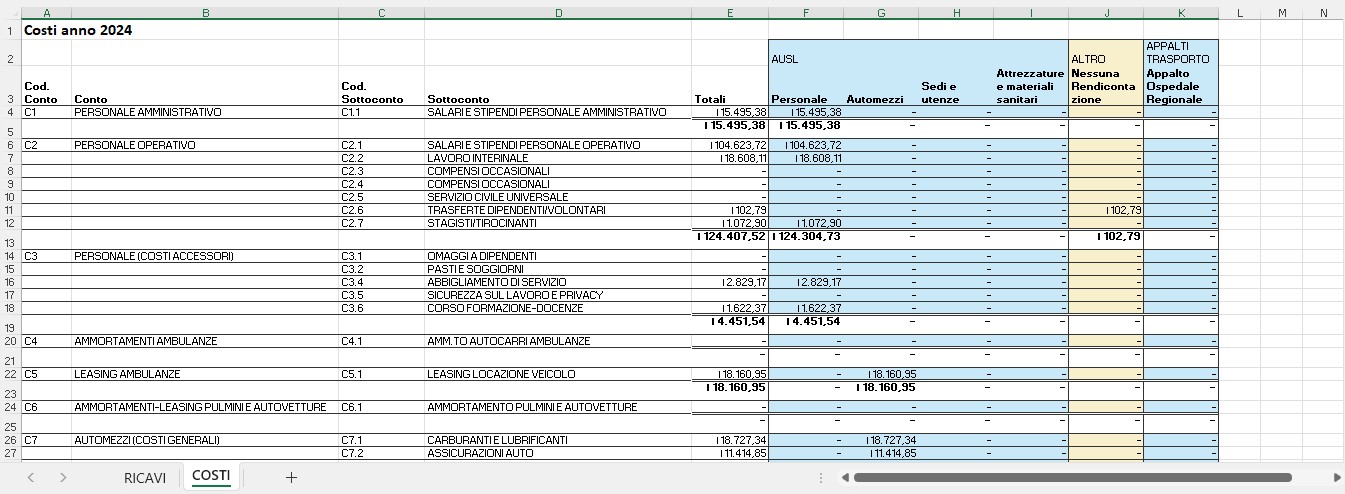Click the 'Sedi e utenze' heading cell
Image resolution: width=1345 pixels, height=494 pixels.
pyautogui.click(x=956, y=86)
